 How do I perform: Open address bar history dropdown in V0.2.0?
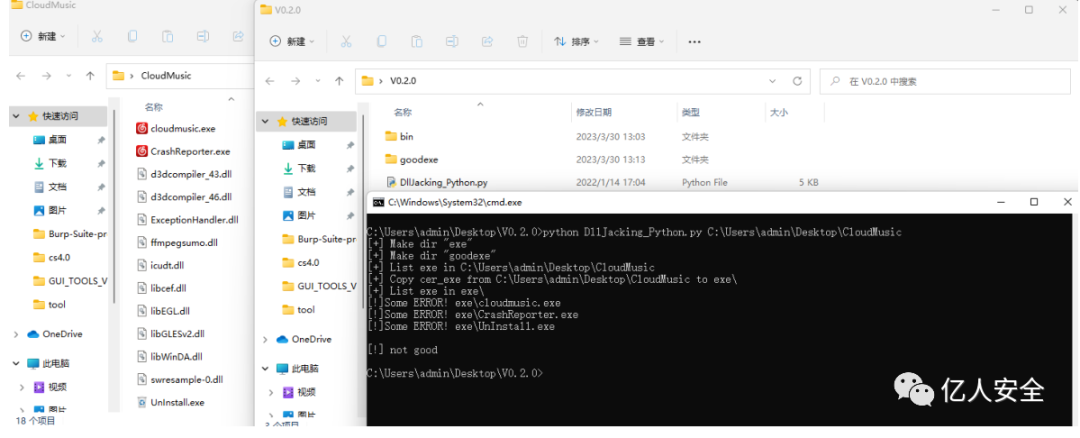(x=773, y=81)
